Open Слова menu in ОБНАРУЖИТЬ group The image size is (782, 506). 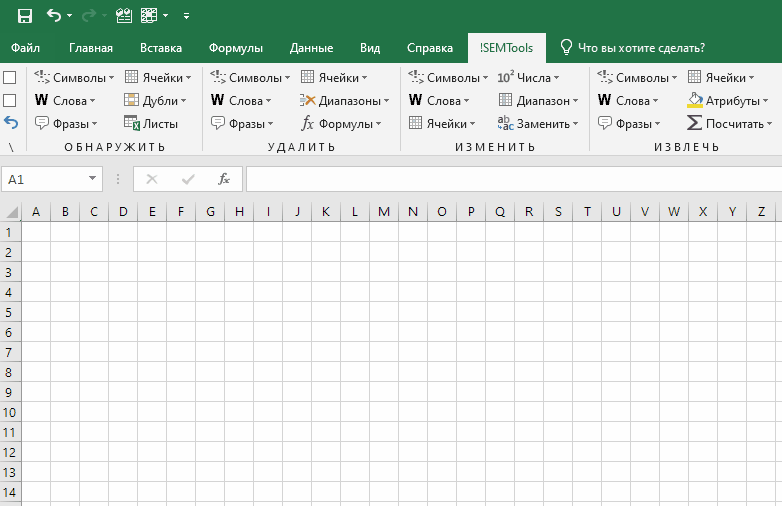pyautogui.click(x=64, y=101)
